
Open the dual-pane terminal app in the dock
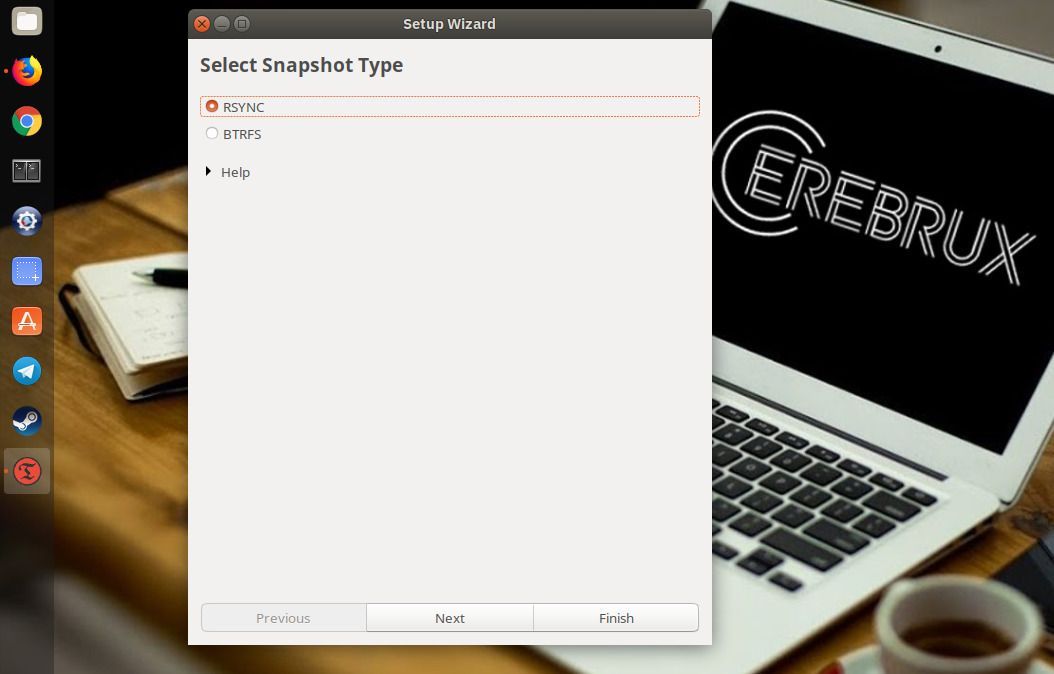click(x=25, y=170)
